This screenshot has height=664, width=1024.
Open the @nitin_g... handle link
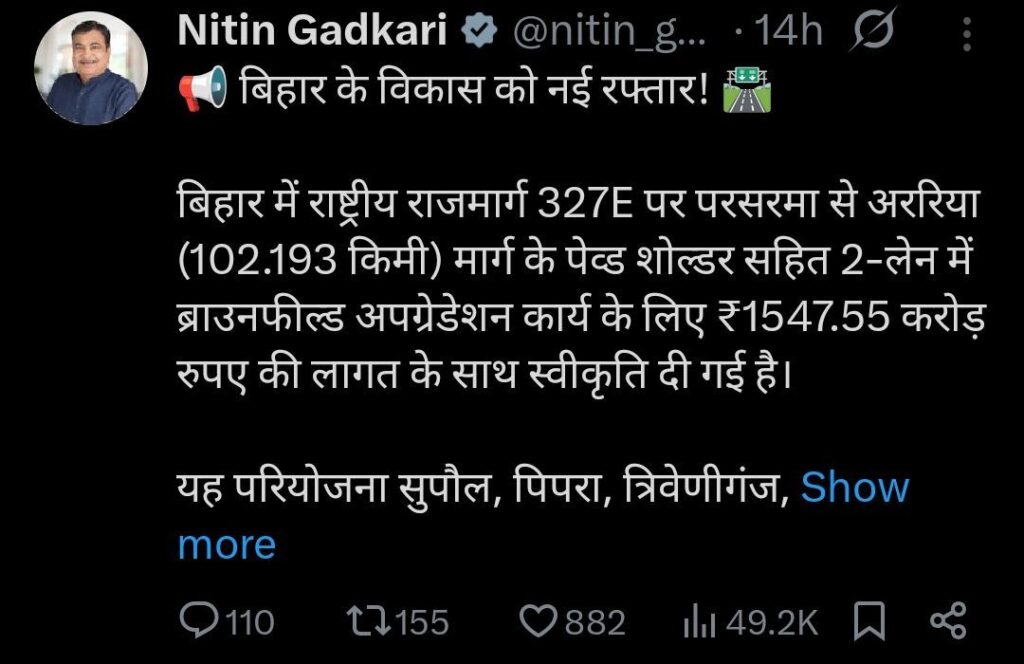(610, 33)
